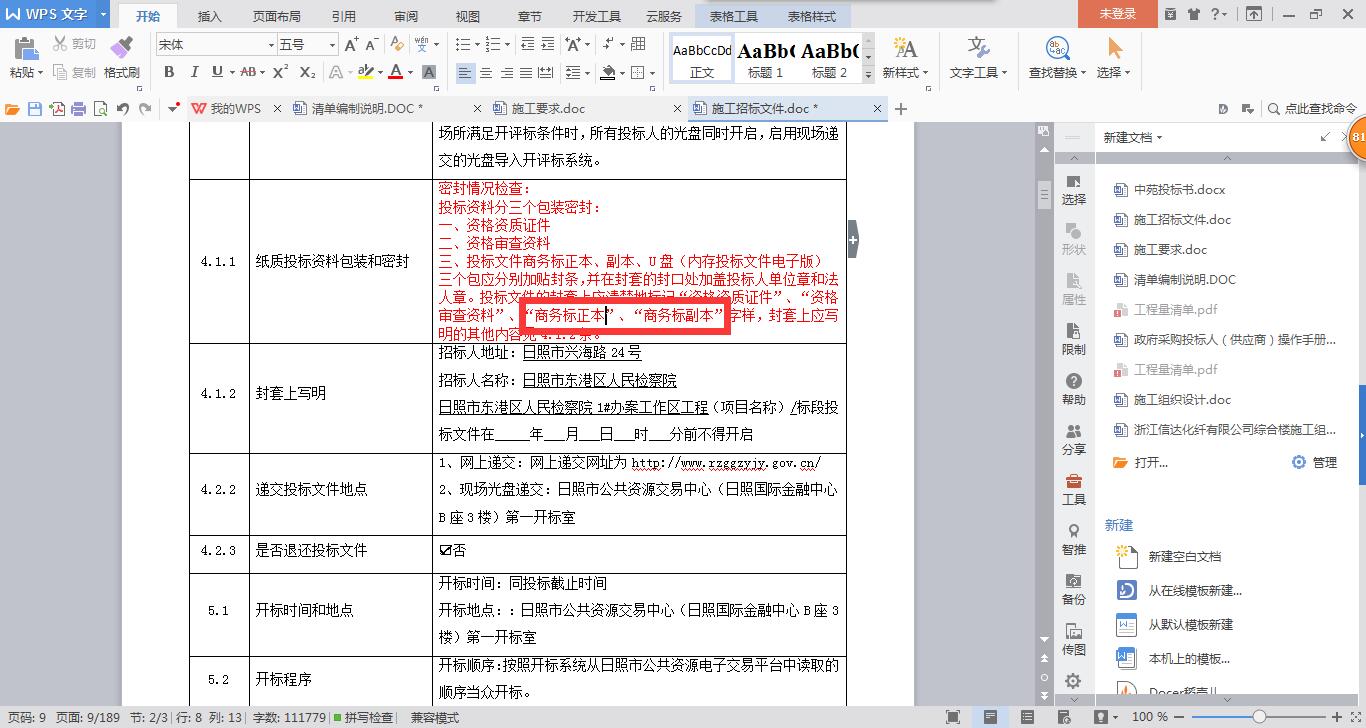Open recent file 中苑投标书.docx

(1179, 189)
